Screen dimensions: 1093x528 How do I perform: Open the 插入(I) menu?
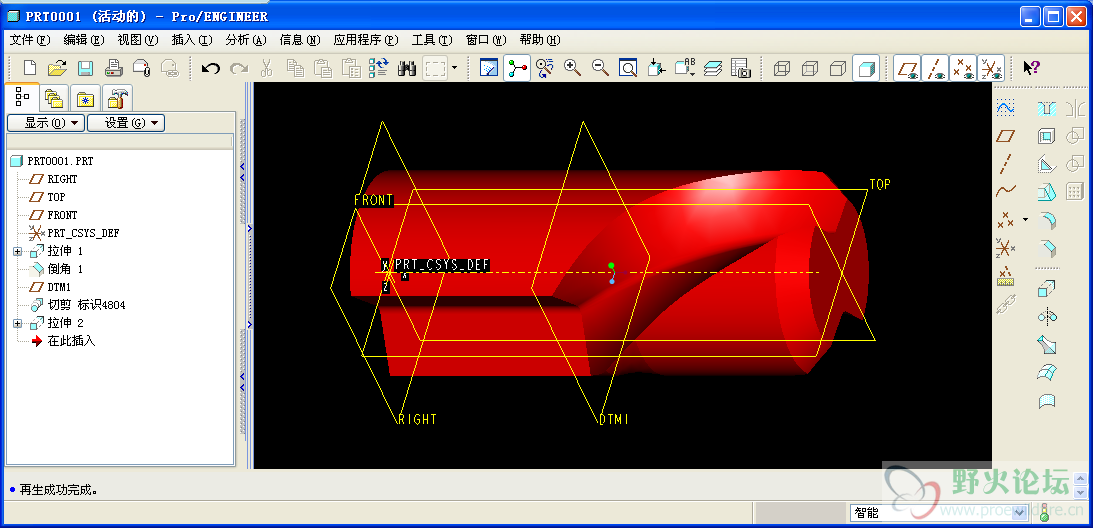click(x=192, y=40)
